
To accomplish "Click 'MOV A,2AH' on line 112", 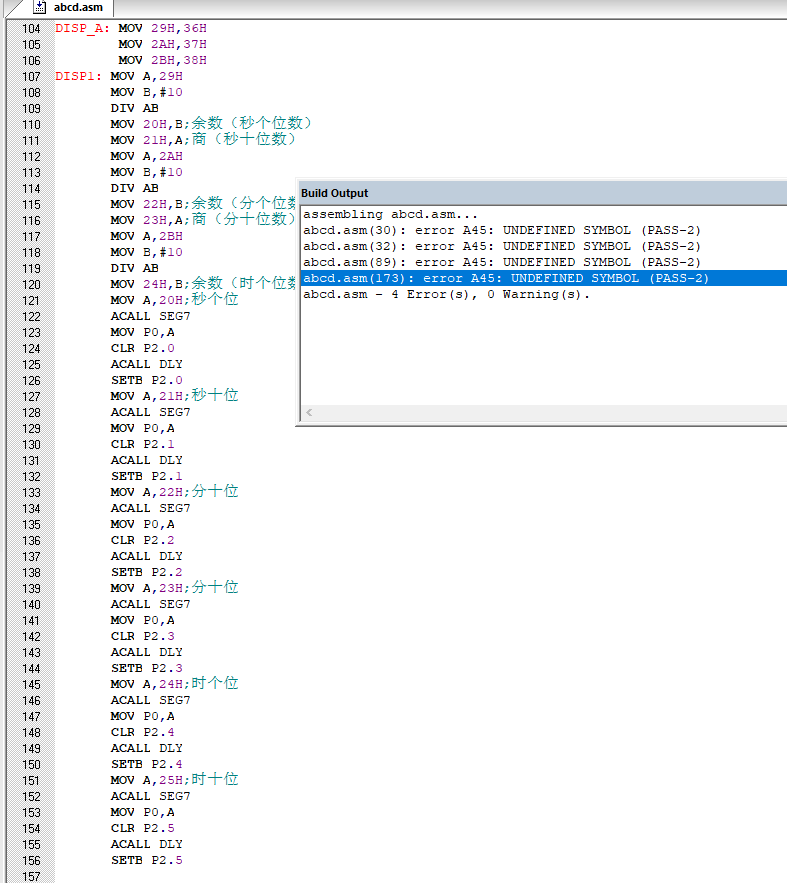I will pyautogui.click(x=146, y=156).
